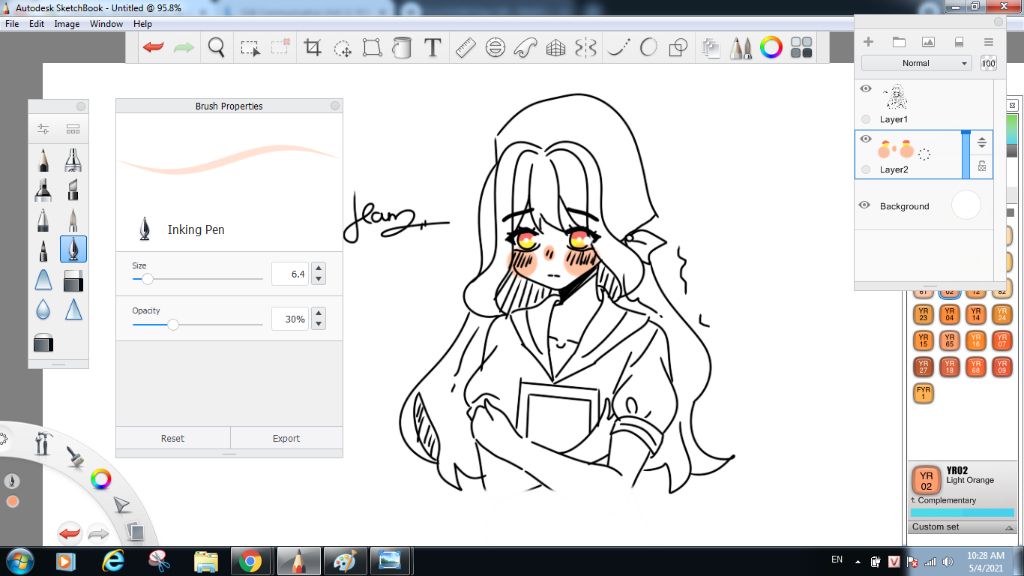Toggle the Layer Editor window icon
1024x576 pixels.
click(711, 48)
